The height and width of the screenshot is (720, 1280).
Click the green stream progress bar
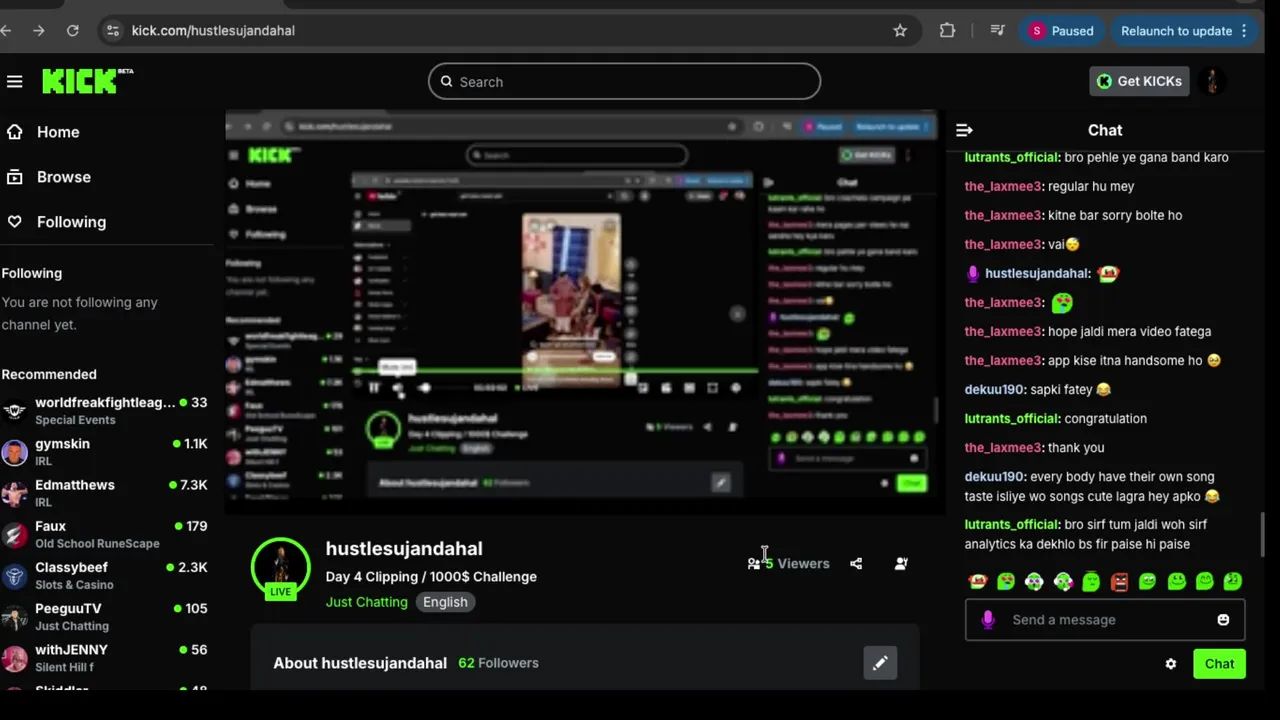pos(556,372)
